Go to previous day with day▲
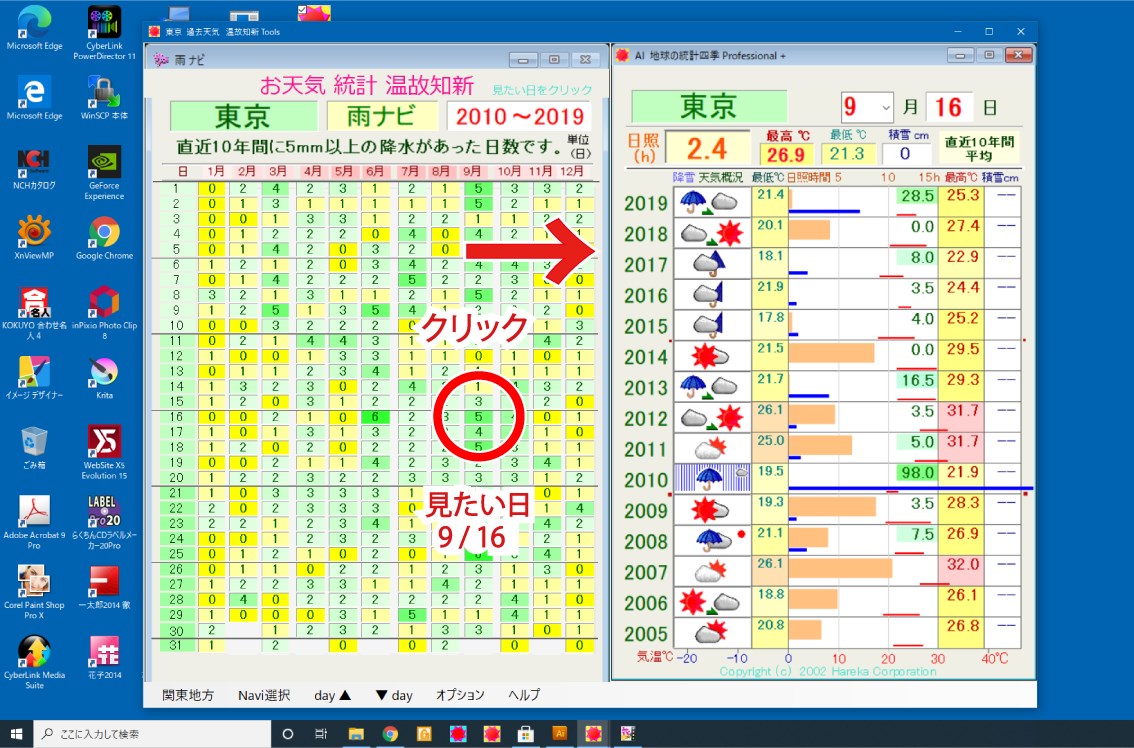Image resolution: width=1134 pixels, height=748 pixels. coord(333,695)
